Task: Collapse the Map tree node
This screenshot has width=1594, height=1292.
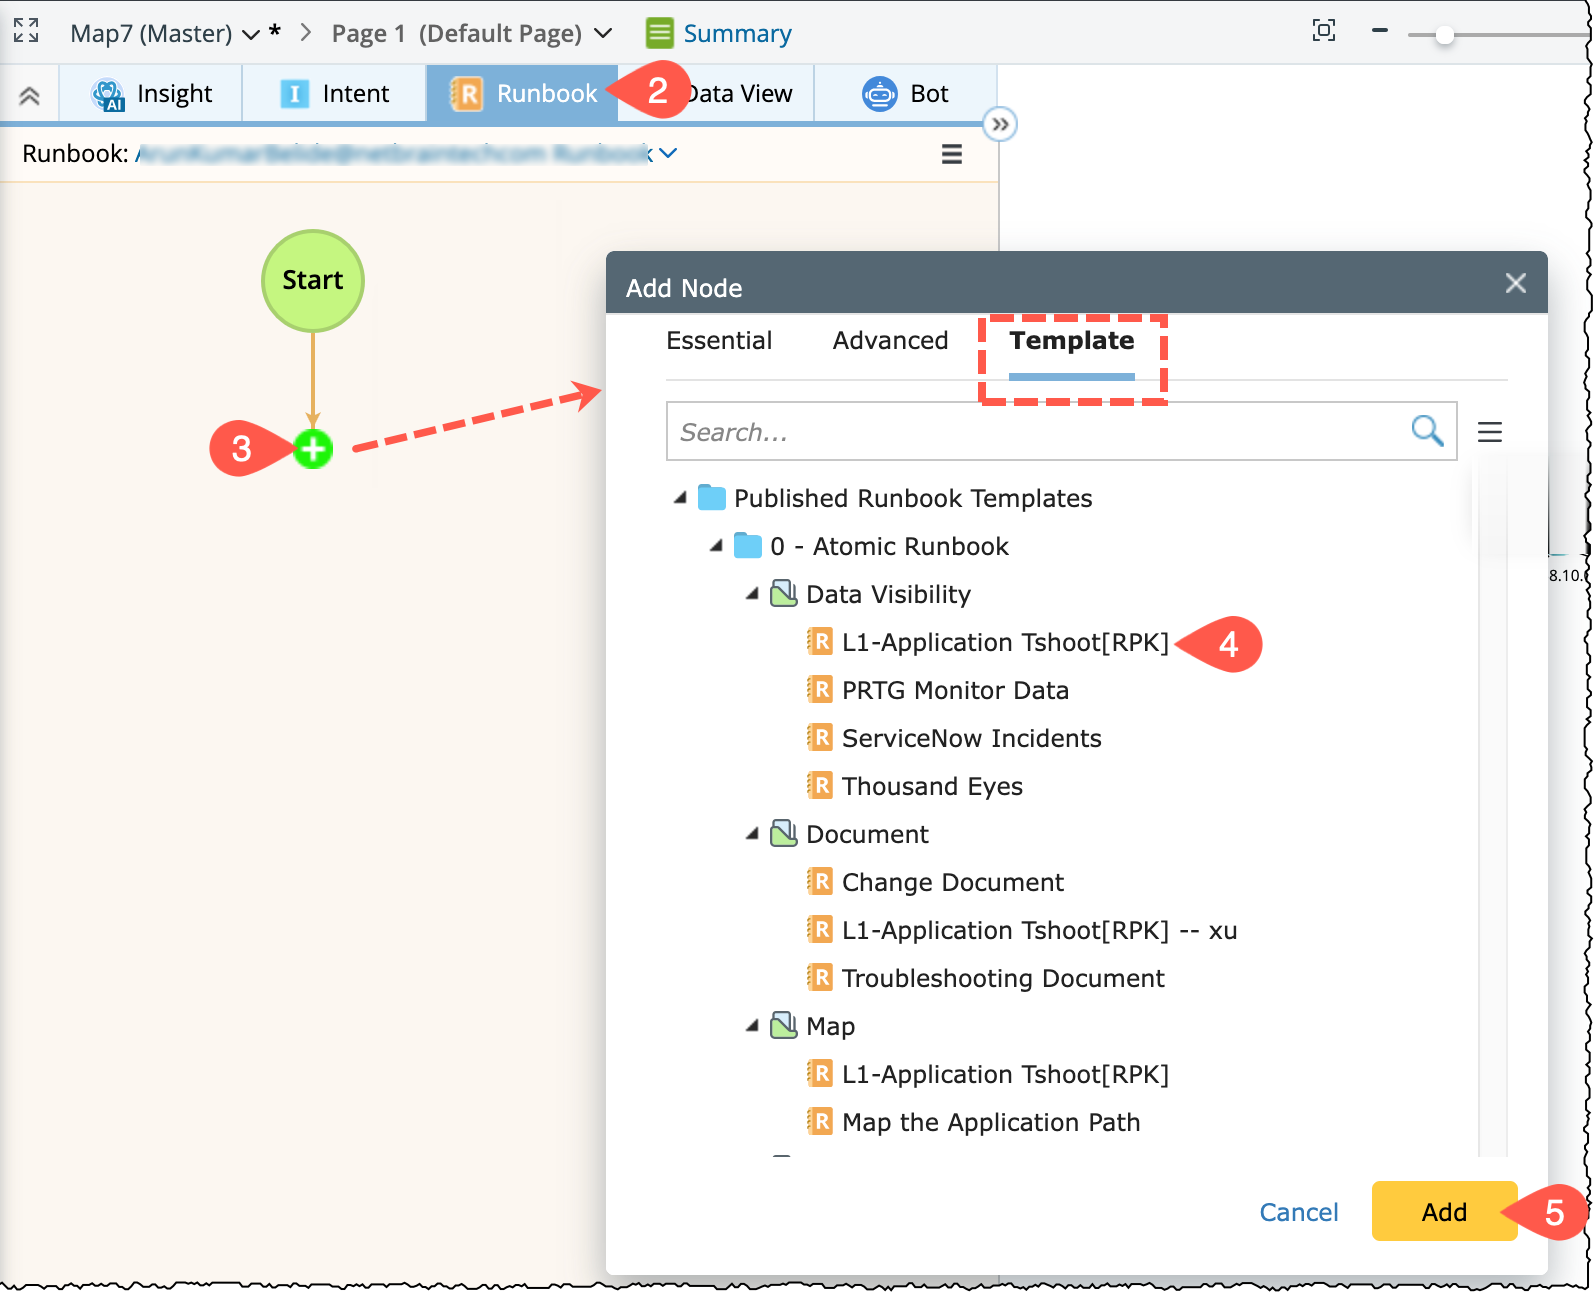Action: [x=752, y=1025]
